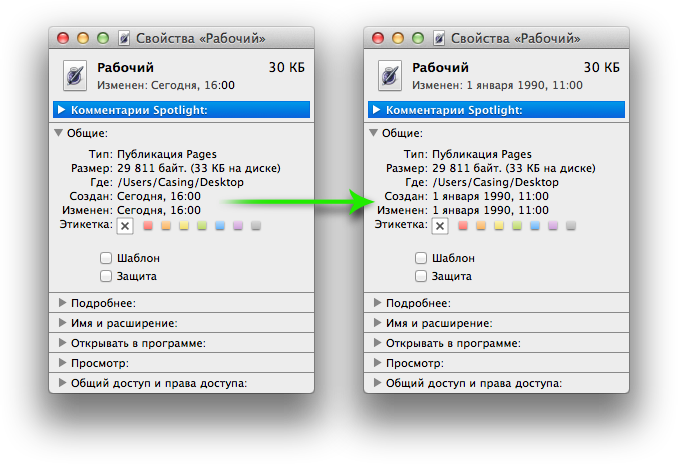Viewport: 678px width, 464px height.
Task: Click 'Публикация Pages' type in left window
Action: (x=167, y=154)
